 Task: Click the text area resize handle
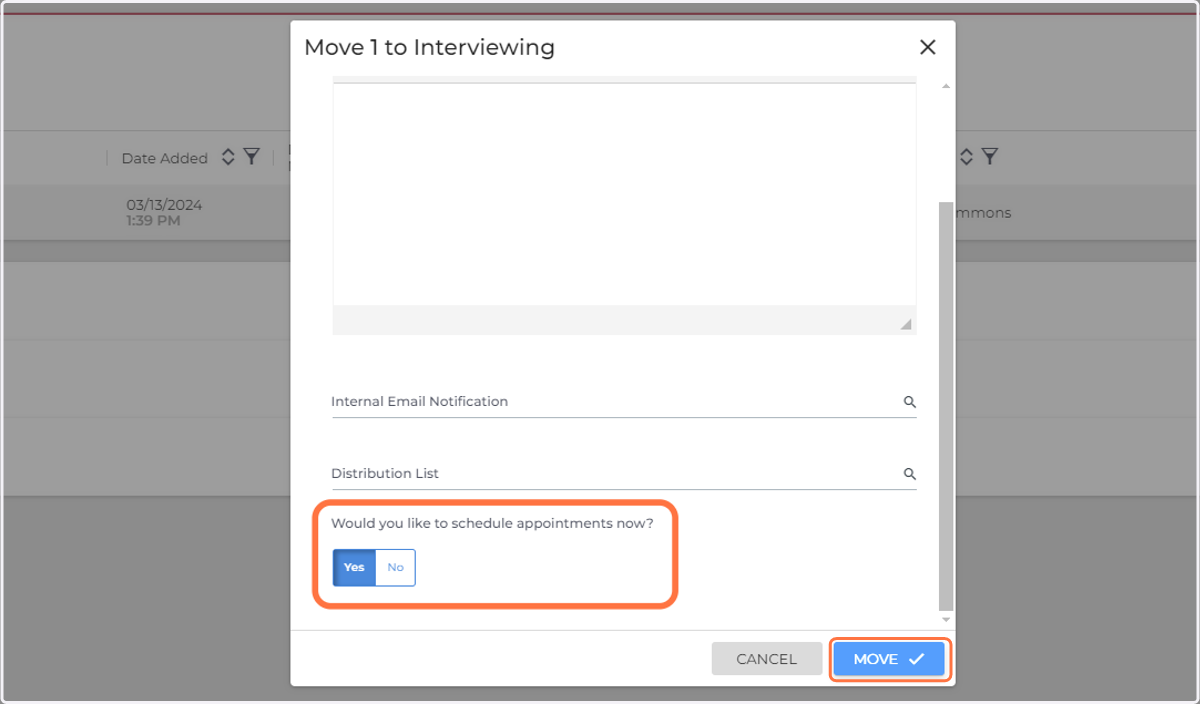(x=905, y=323)
